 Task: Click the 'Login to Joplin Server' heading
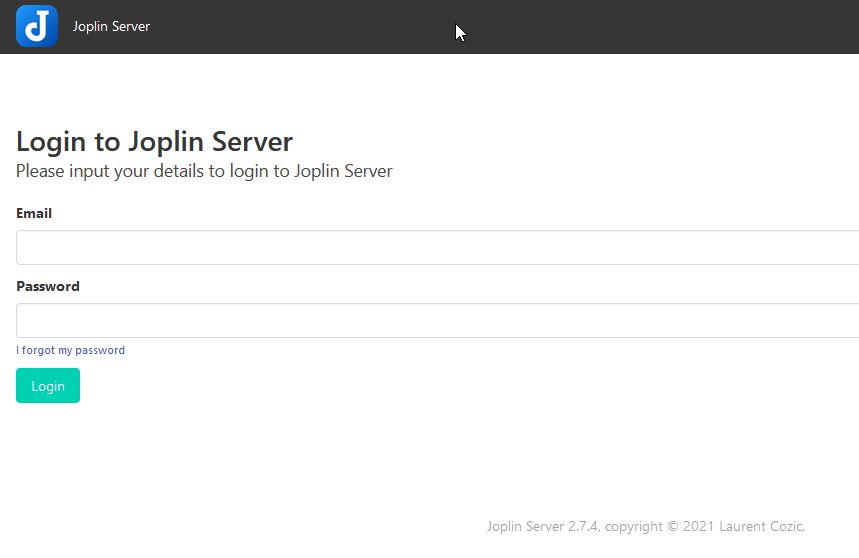point(154,141)
